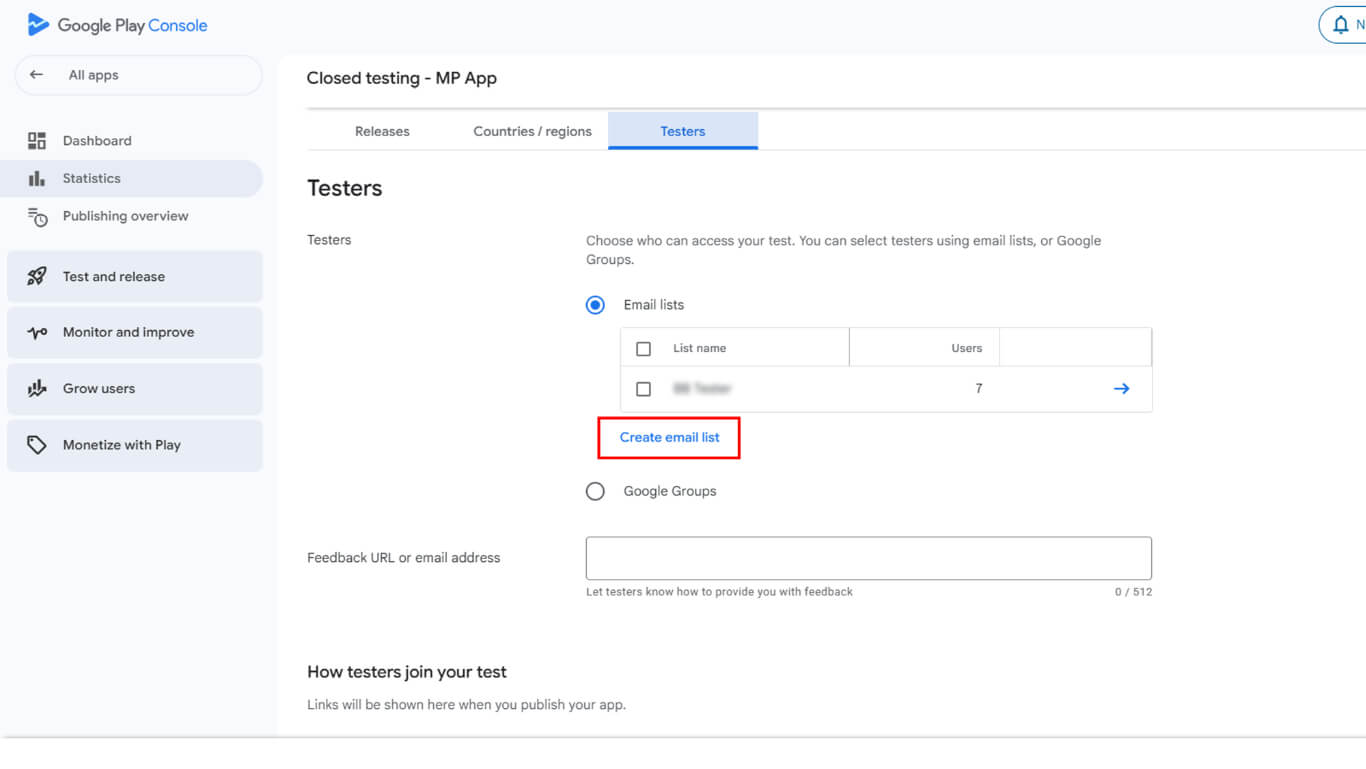Click the back arrow beside All apps

click(37, 75)
